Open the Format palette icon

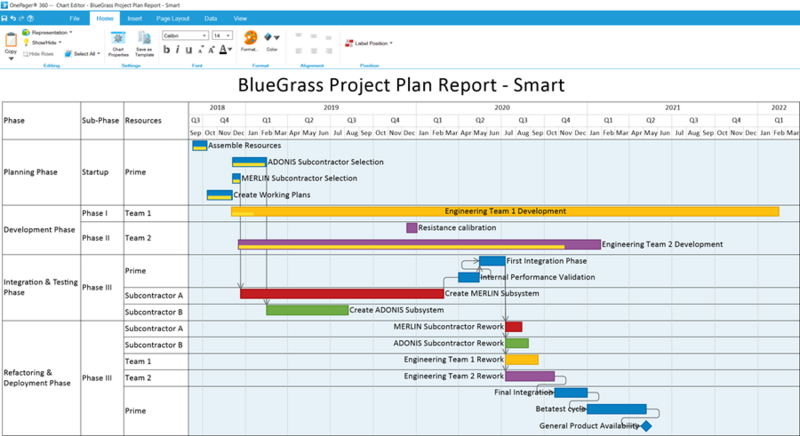point(250,40)
